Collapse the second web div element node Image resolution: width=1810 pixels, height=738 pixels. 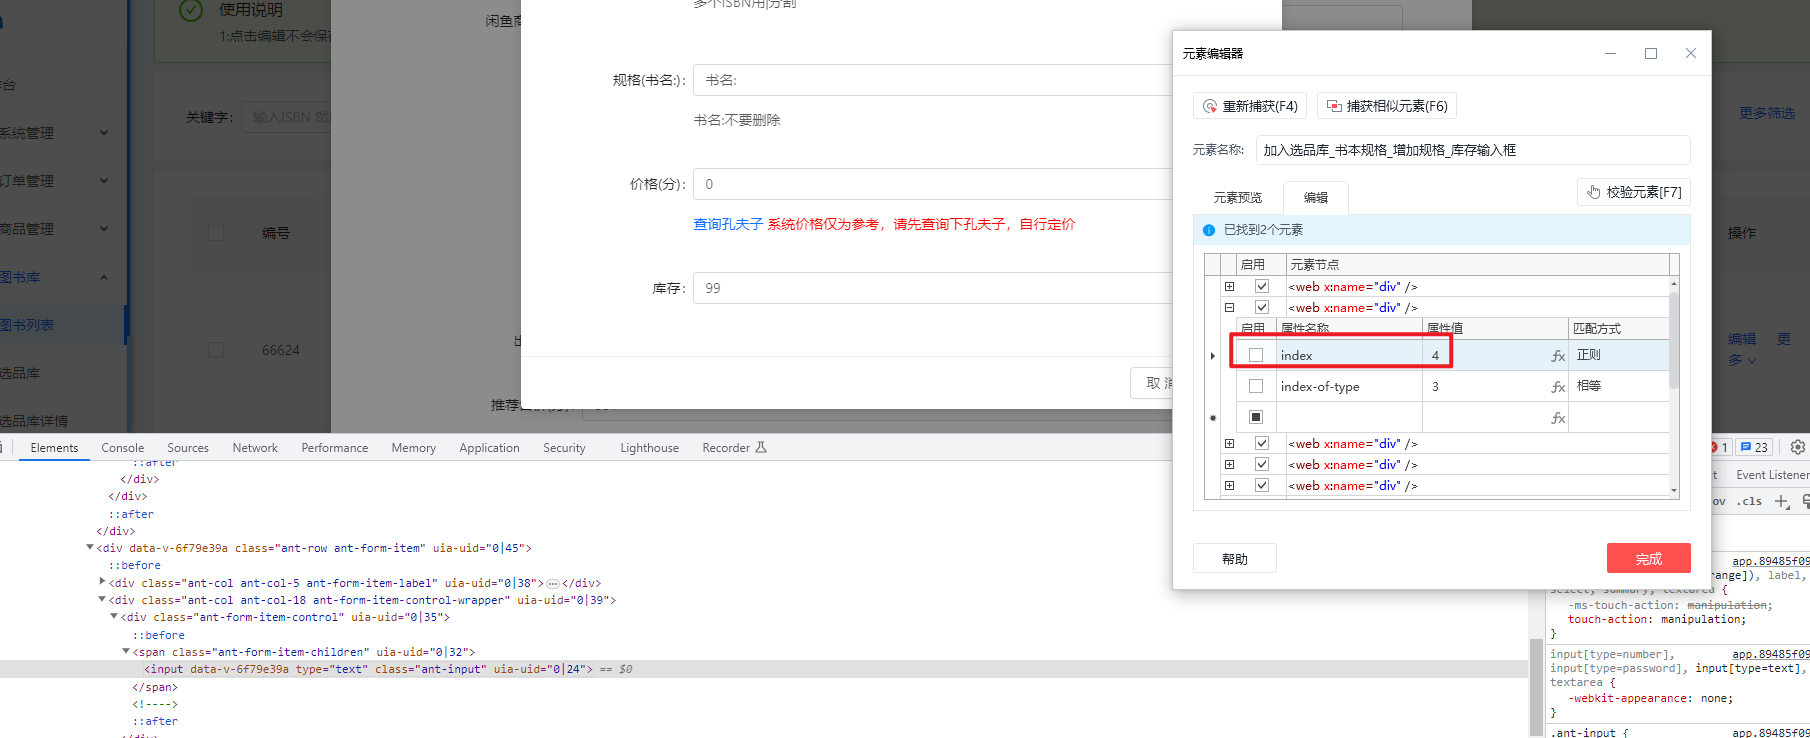click(1230, 308)
